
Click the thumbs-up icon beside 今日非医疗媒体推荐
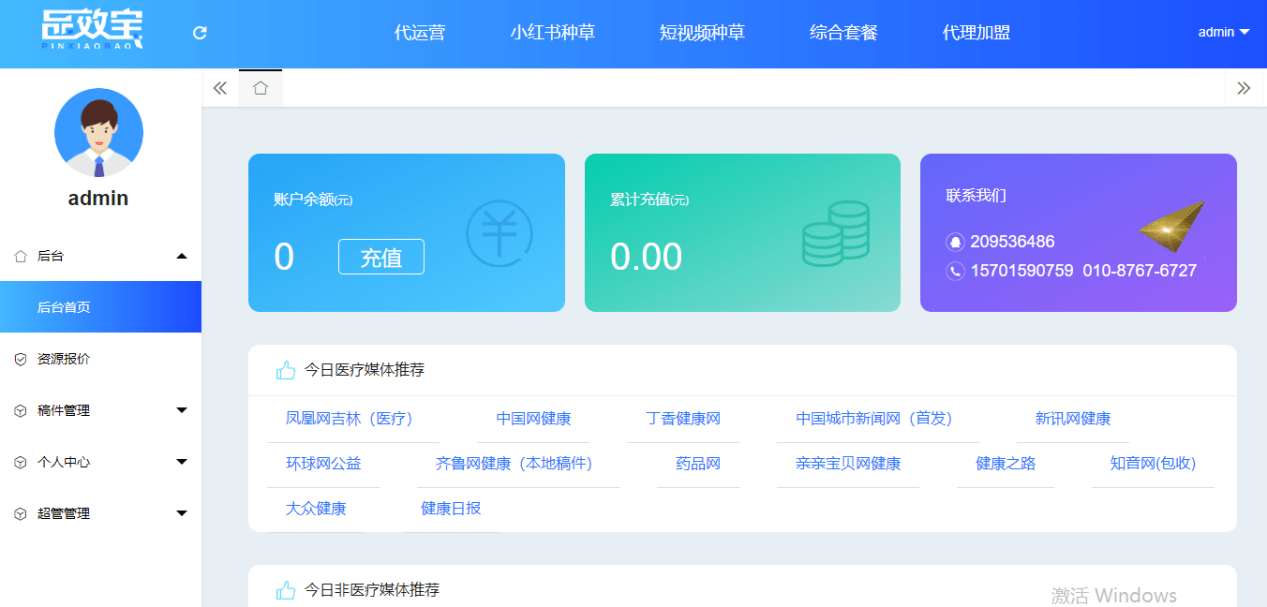(x=284, y=591)
